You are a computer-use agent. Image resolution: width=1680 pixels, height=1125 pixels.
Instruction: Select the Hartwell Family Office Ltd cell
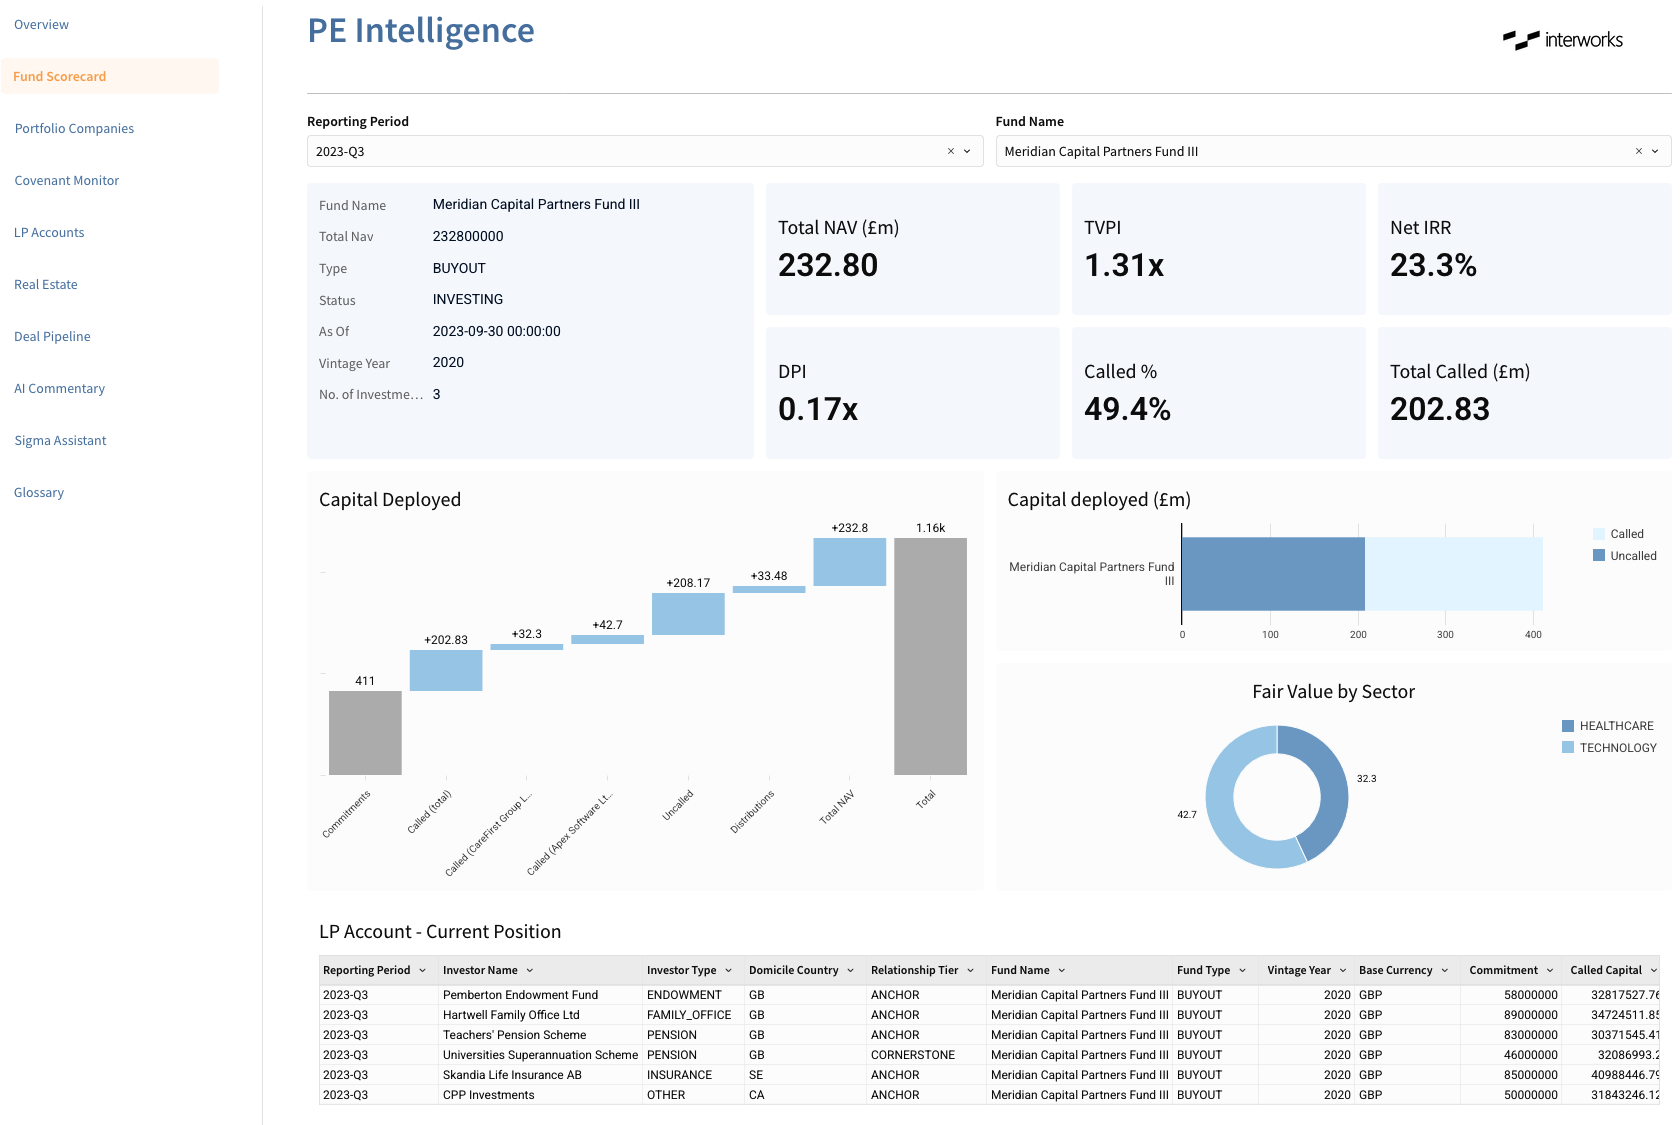[541, 1015]
